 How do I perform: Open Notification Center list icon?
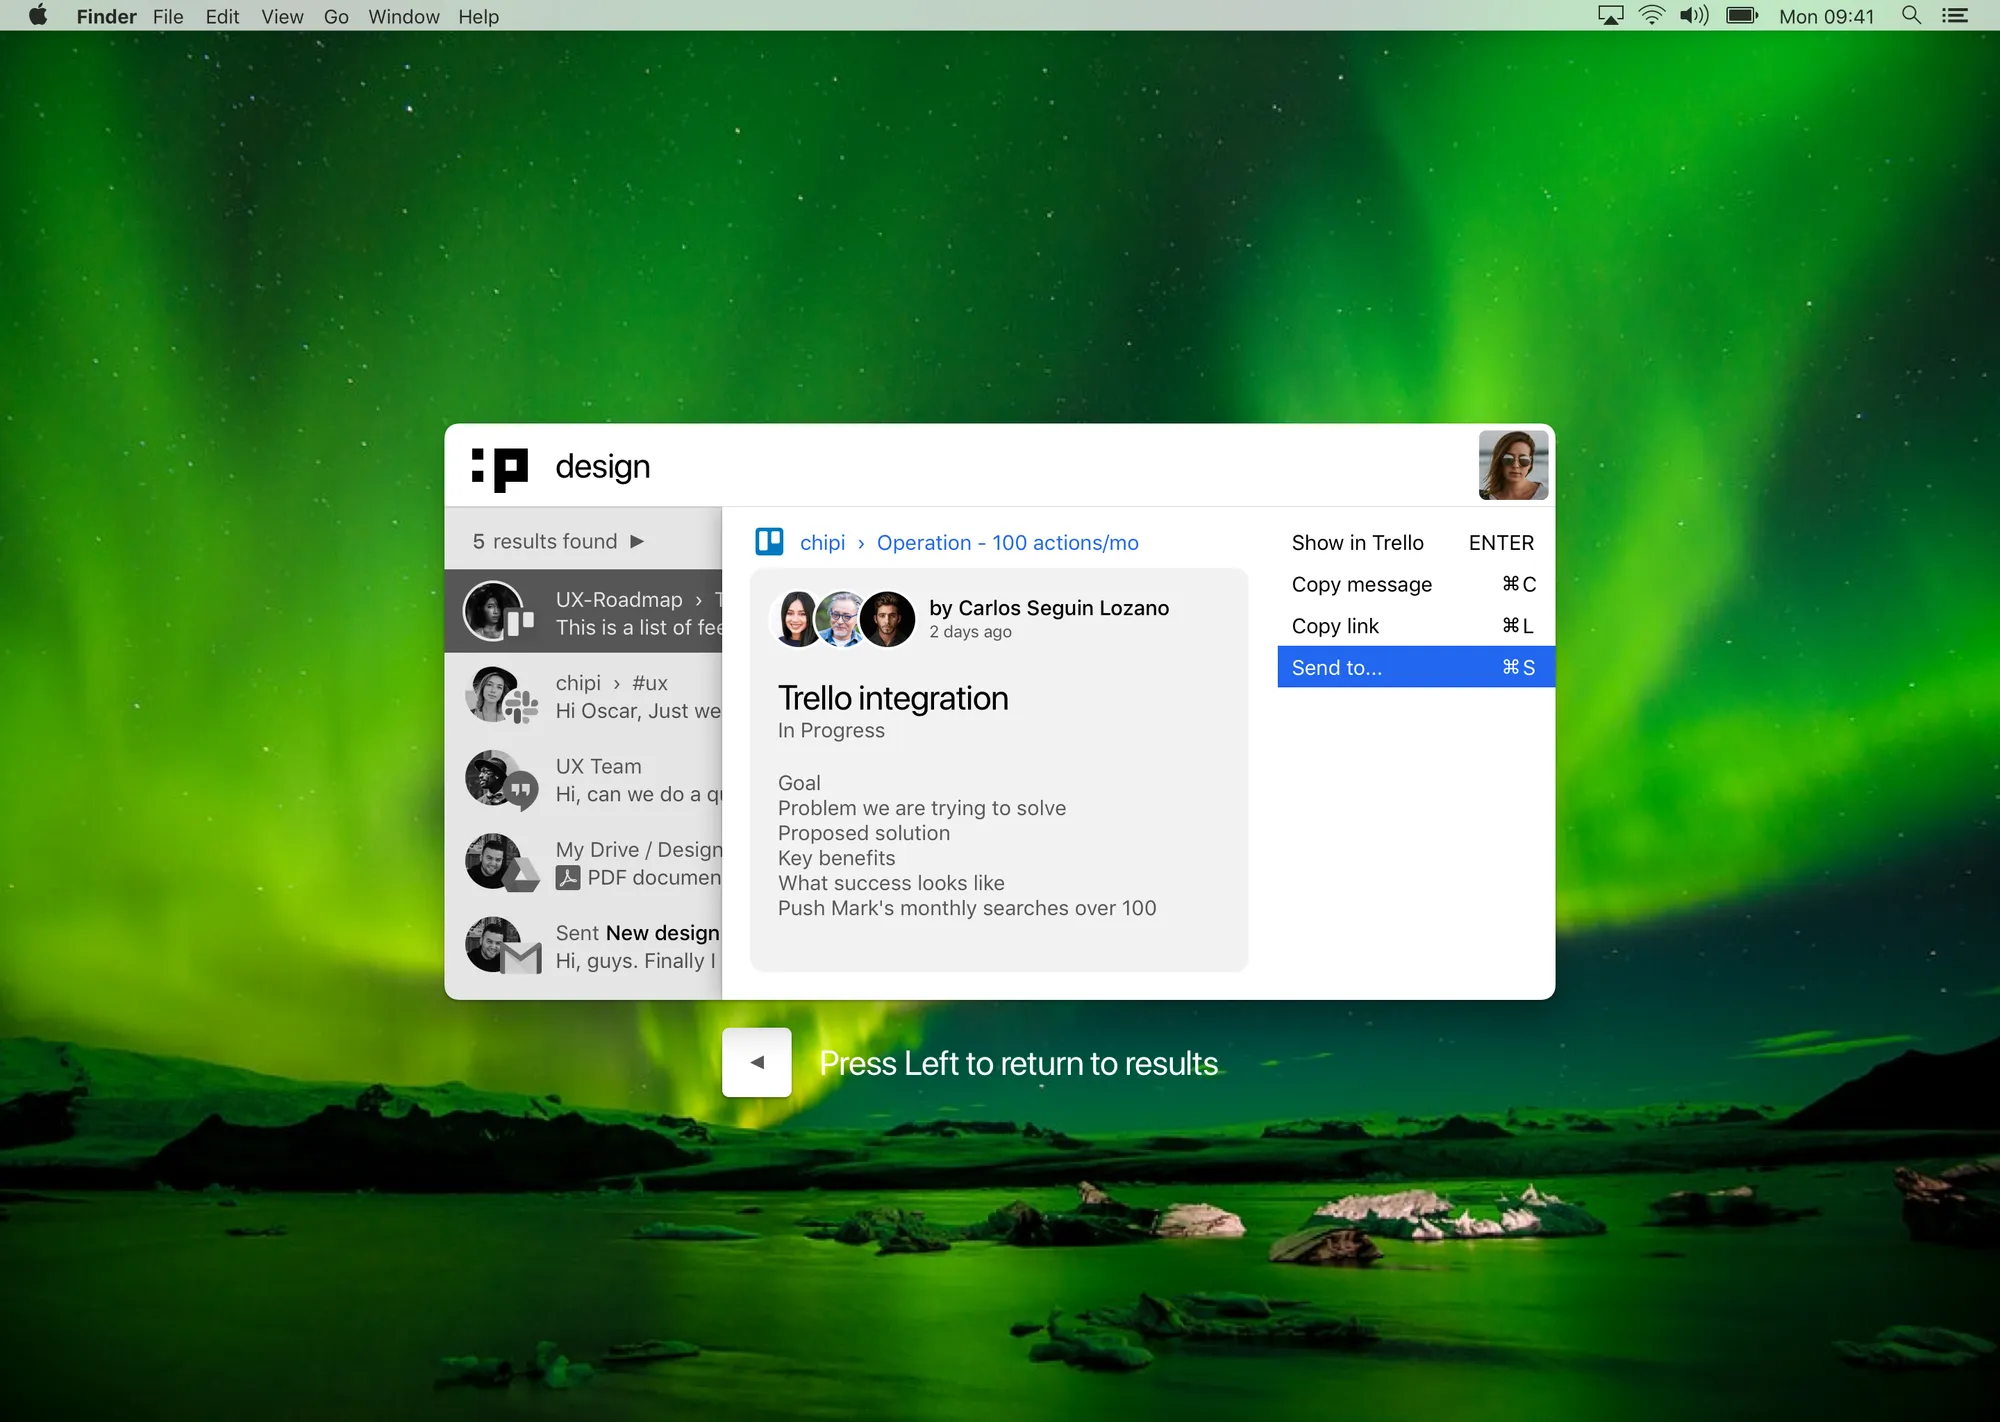tap(1955, 15)
